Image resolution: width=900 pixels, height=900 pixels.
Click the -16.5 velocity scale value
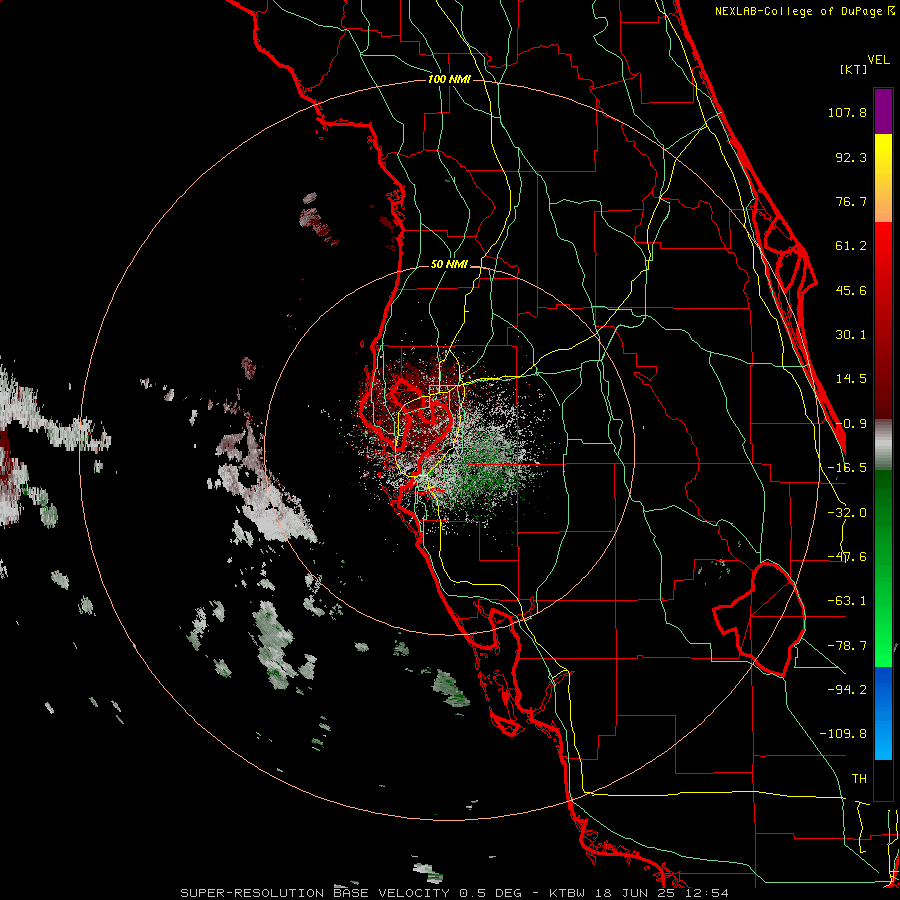click(x=847, y=468)
